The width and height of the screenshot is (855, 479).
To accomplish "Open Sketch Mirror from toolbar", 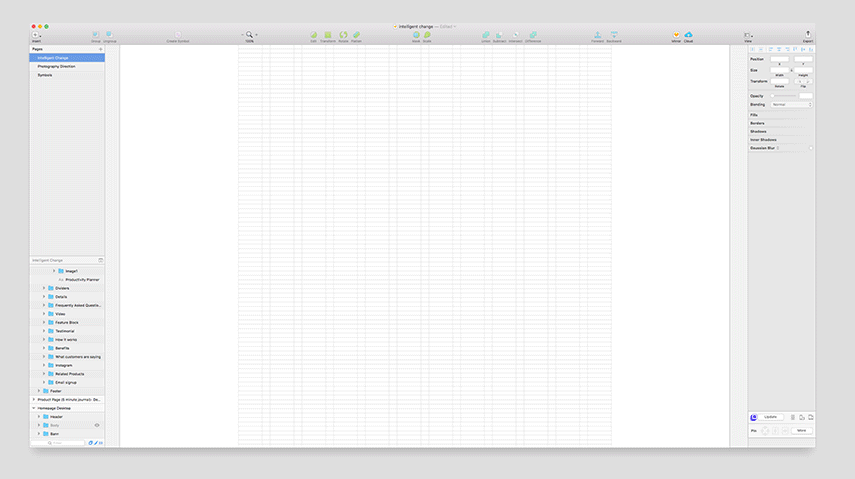I will [676, 35].
